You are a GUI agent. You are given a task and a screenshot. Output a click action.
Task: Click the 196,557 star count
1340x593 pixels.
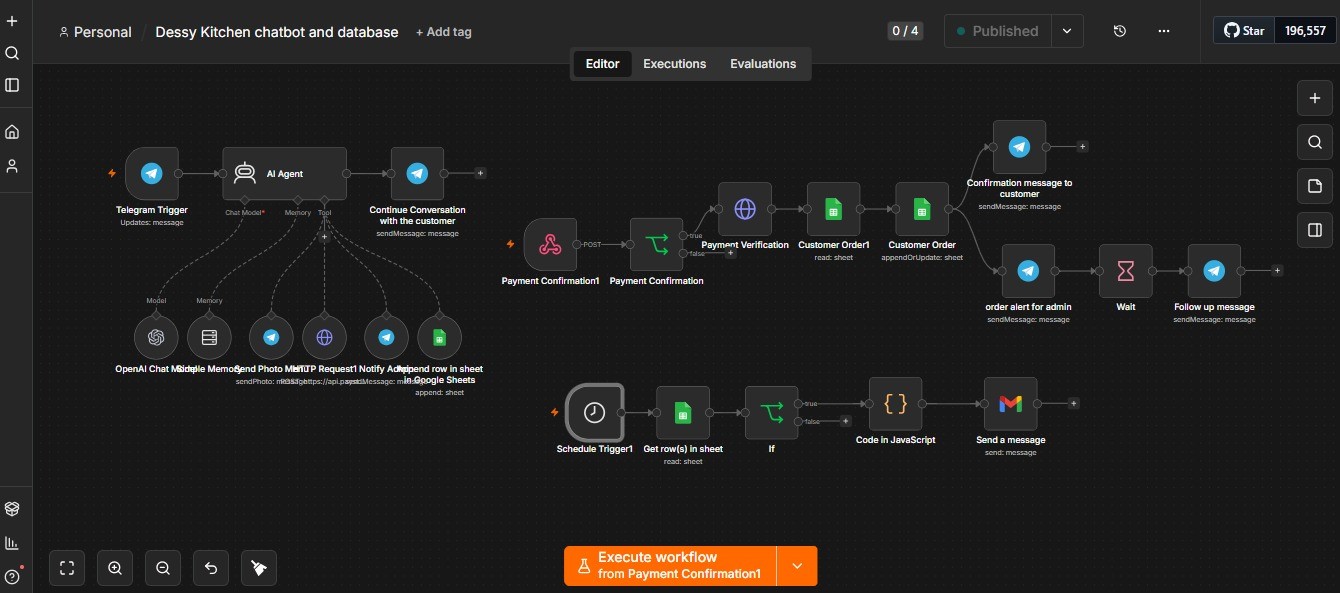[x=1305, y=31]
